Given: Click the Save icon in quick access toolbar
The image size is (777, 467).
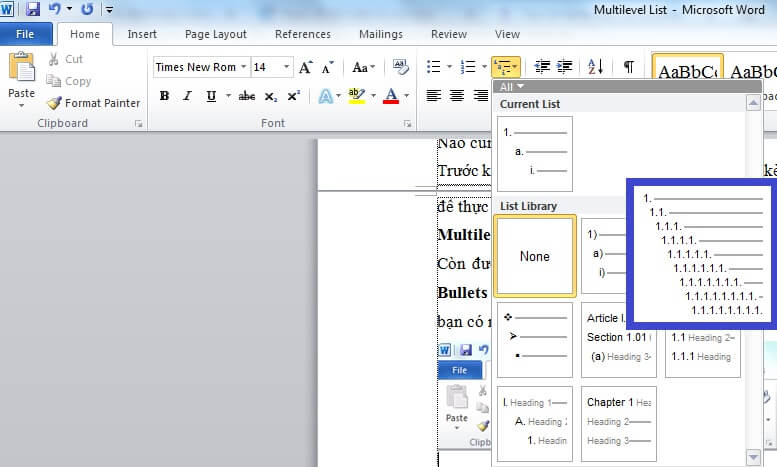Looking at the screenshot, I should [x=33, y=9].
